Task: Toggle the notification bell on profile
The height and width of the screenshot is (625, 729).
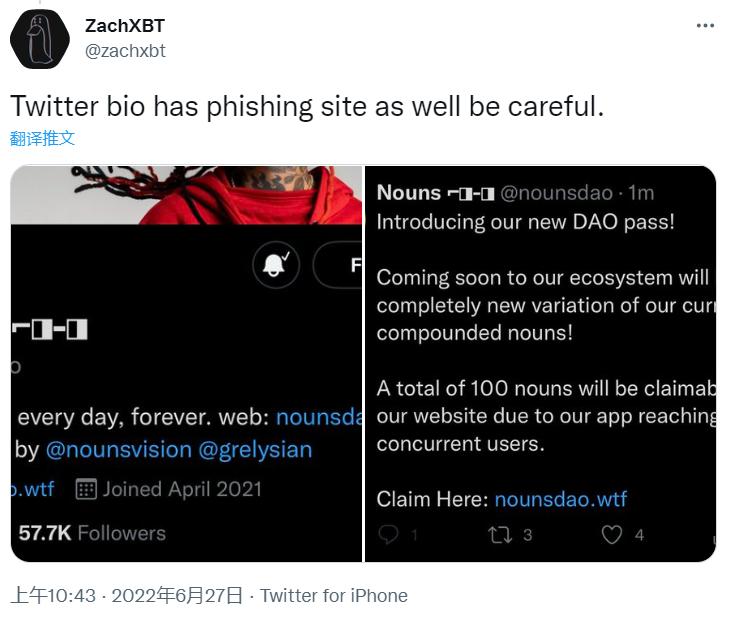Action: tap(274, 265)
